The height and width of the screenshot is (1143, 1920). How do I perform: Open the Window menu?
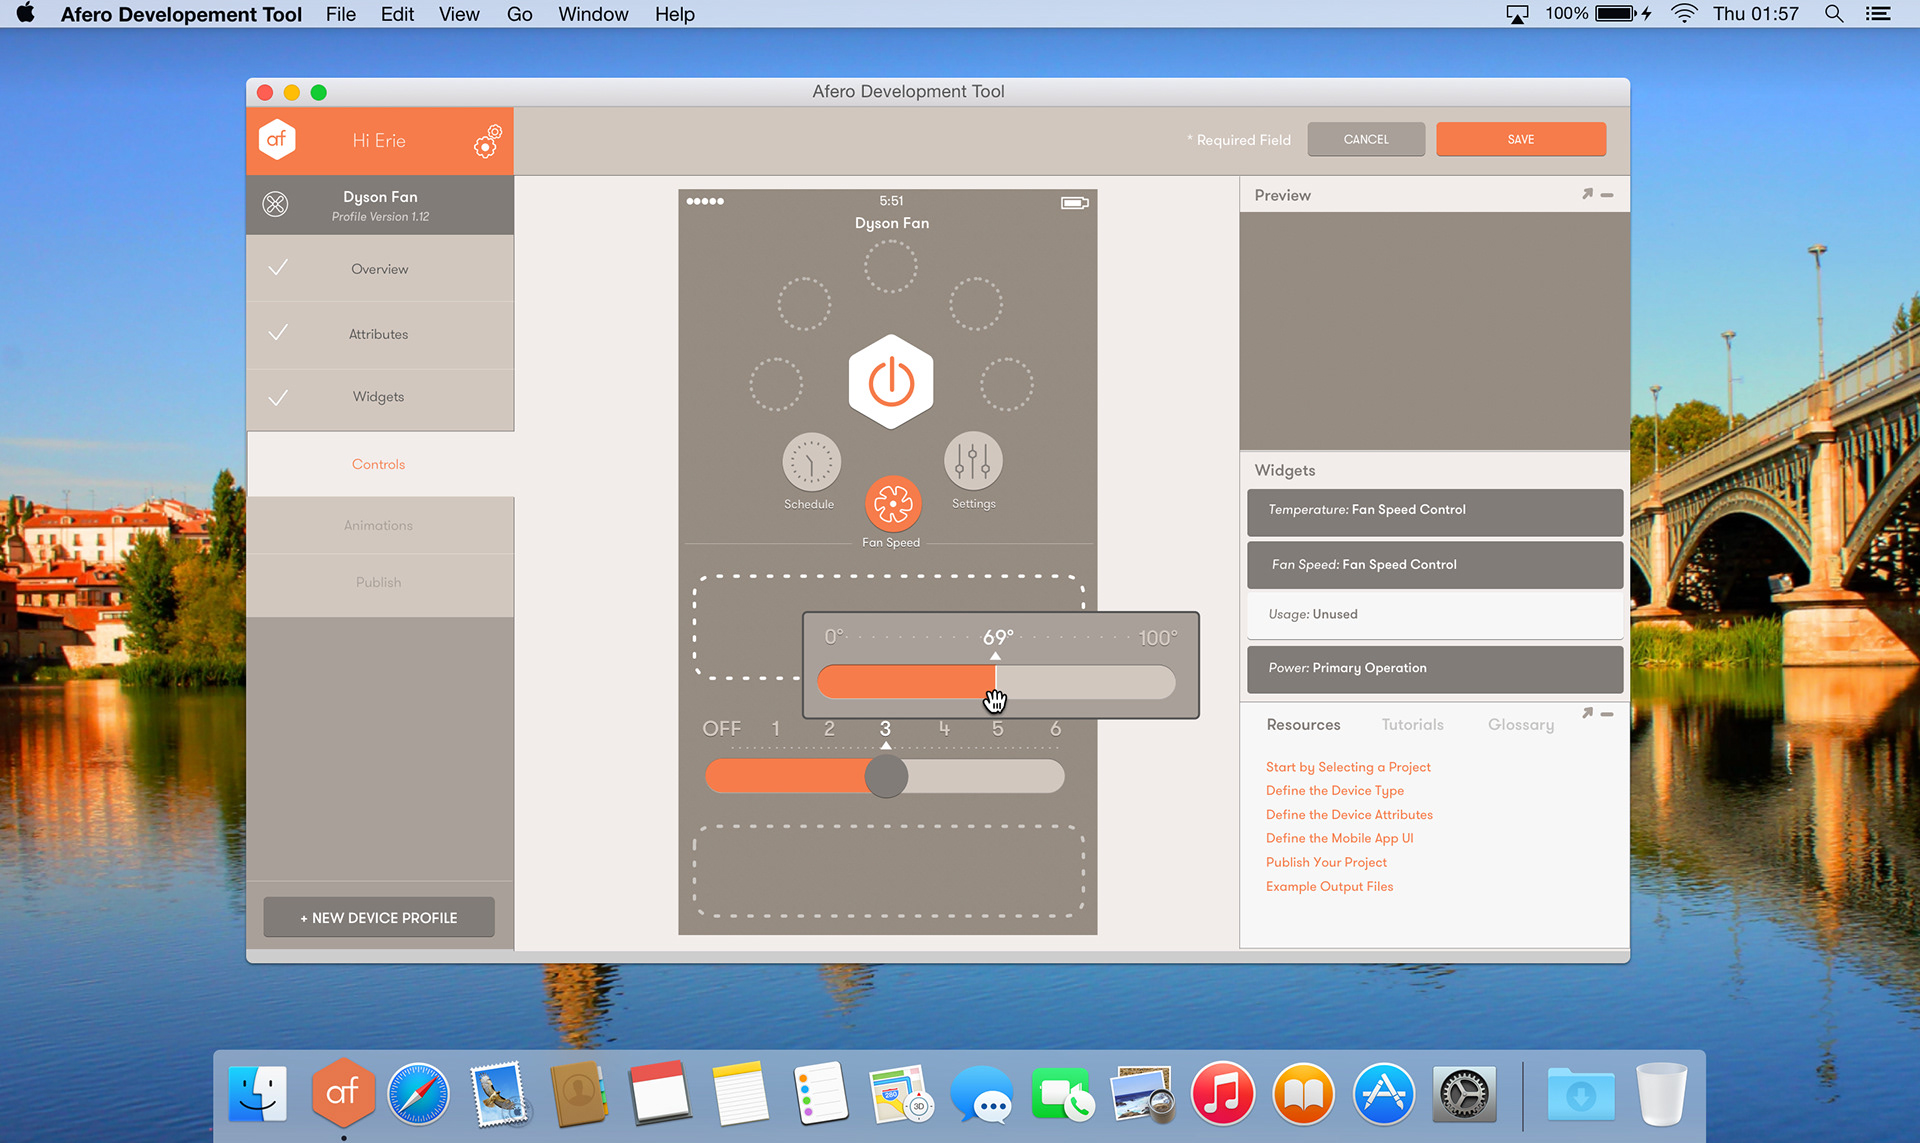[x=593, y=14]
